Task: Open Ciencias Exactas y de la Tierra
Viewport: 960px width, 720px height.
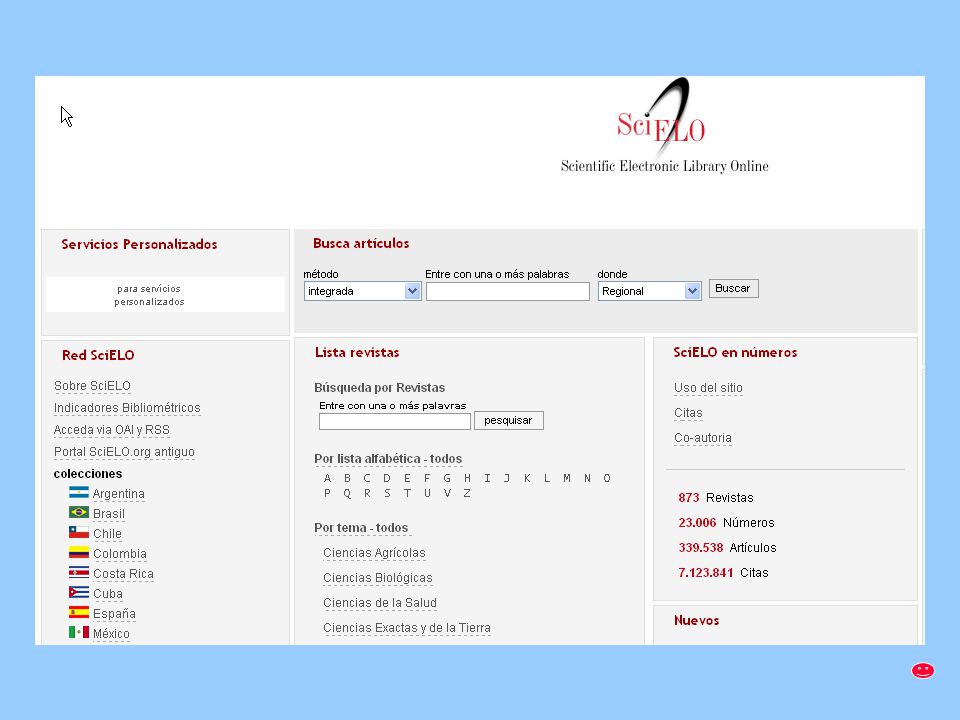Action: click(x=407, y=628)
